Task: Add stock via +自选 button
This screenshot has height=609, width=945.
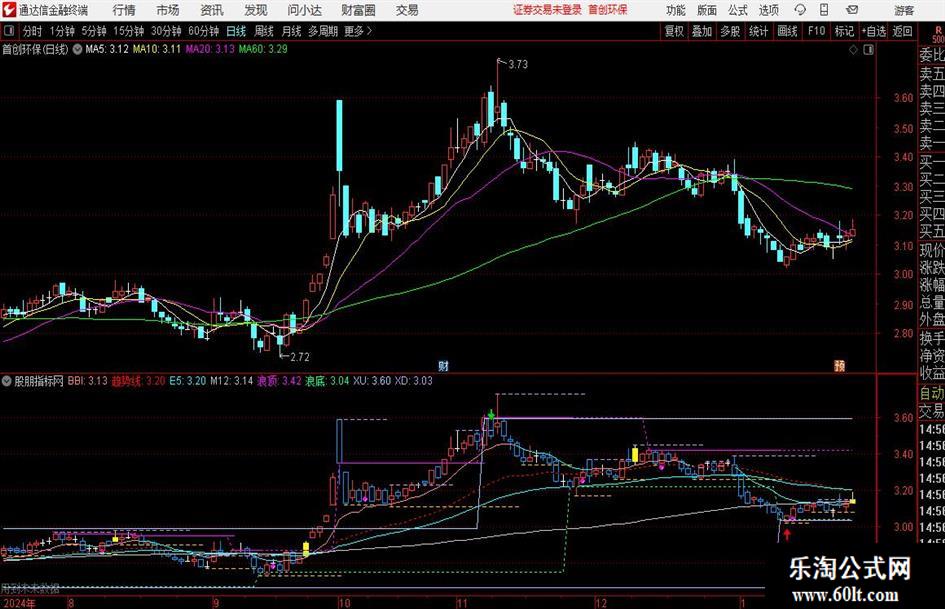Action: pos(874,31)
